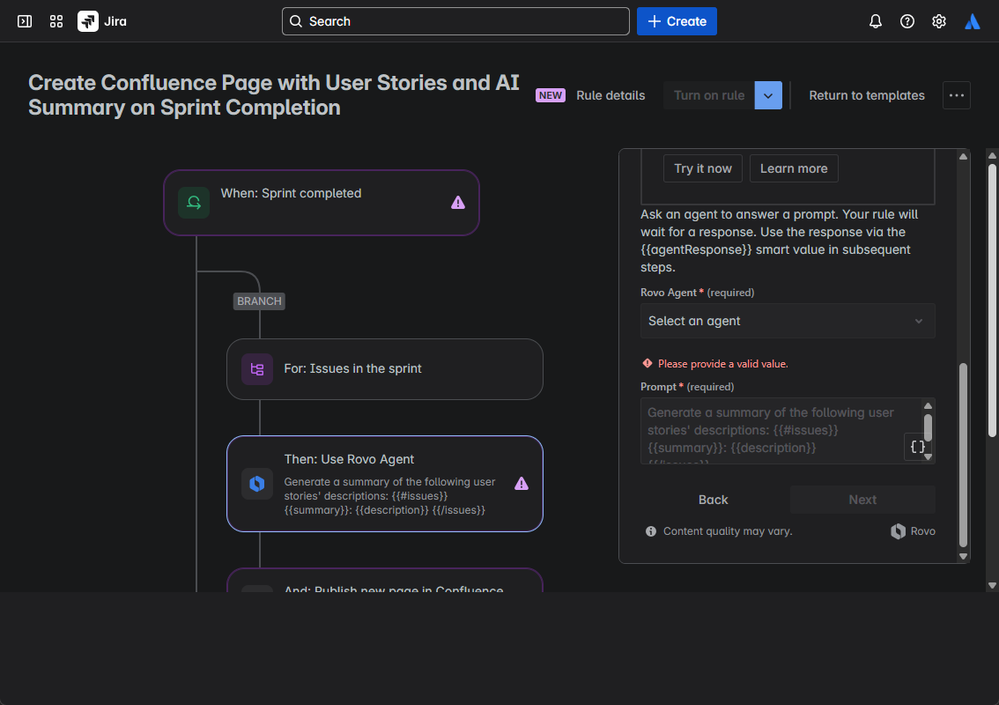
Task: Click the Jira logo icon
Action: pos(88,21)
